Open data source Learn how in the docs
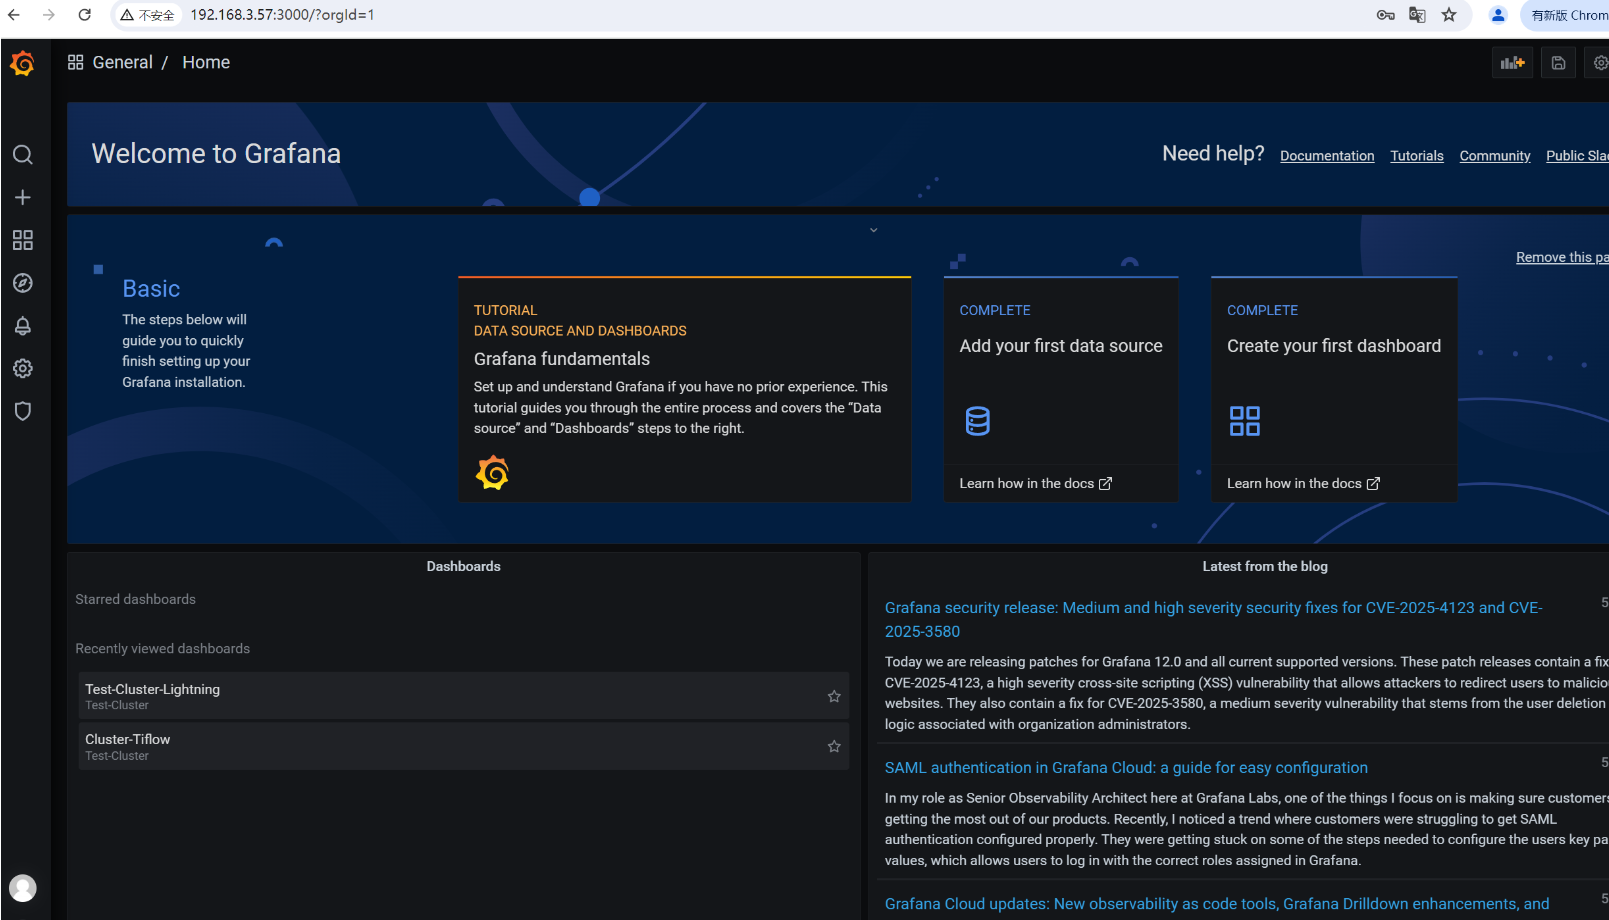The image size is (1609, 920). tap(1035, 483)
